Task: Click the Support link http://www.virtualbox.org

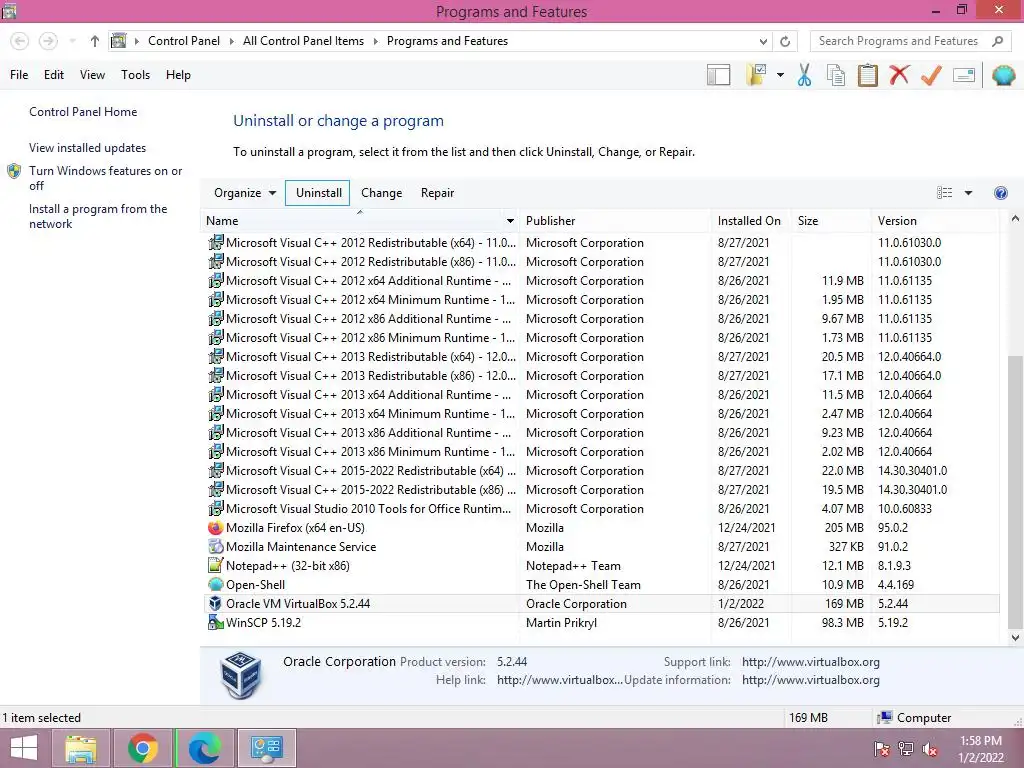Action: click(x=810, y=662)
